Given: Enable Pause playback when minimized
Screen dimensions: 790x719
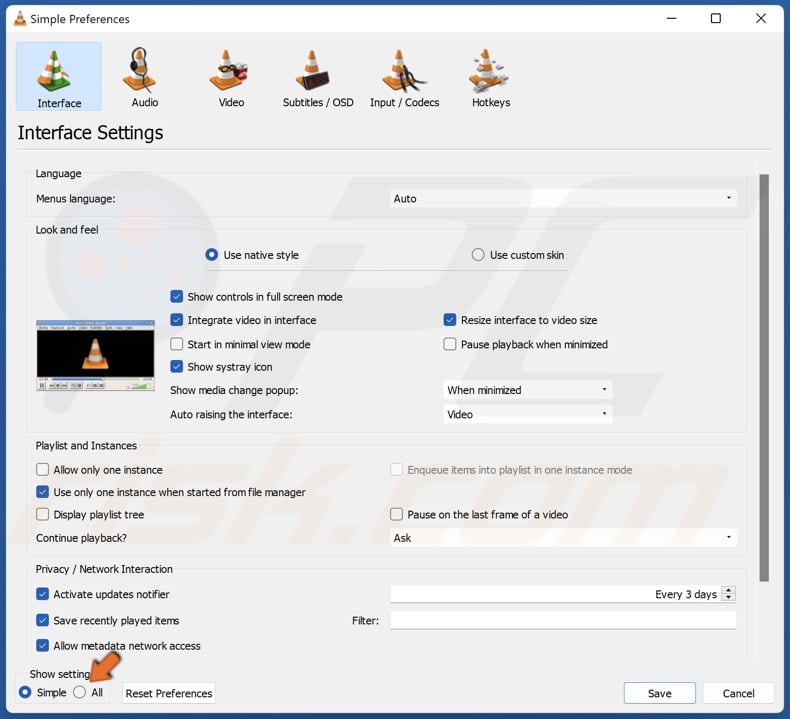Looking at the screenshot, I should (450, 344).
